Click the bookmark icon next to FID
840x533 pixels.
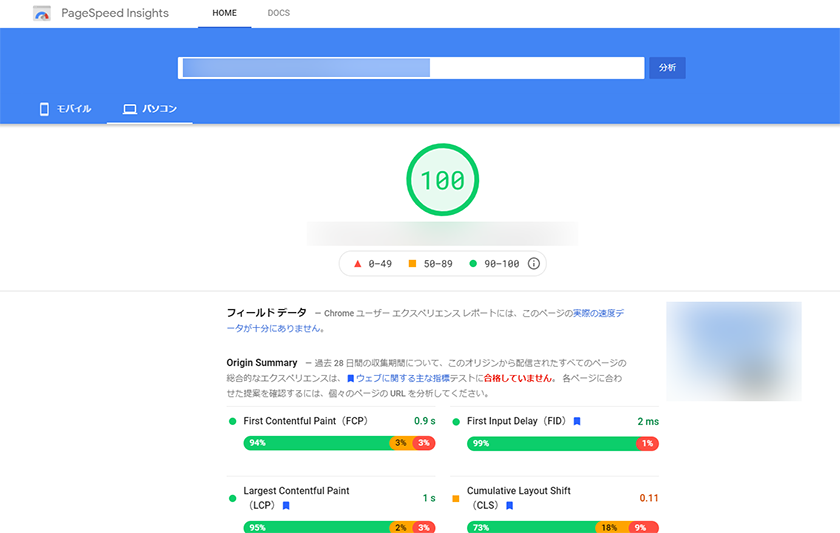(x=577, y=422)
